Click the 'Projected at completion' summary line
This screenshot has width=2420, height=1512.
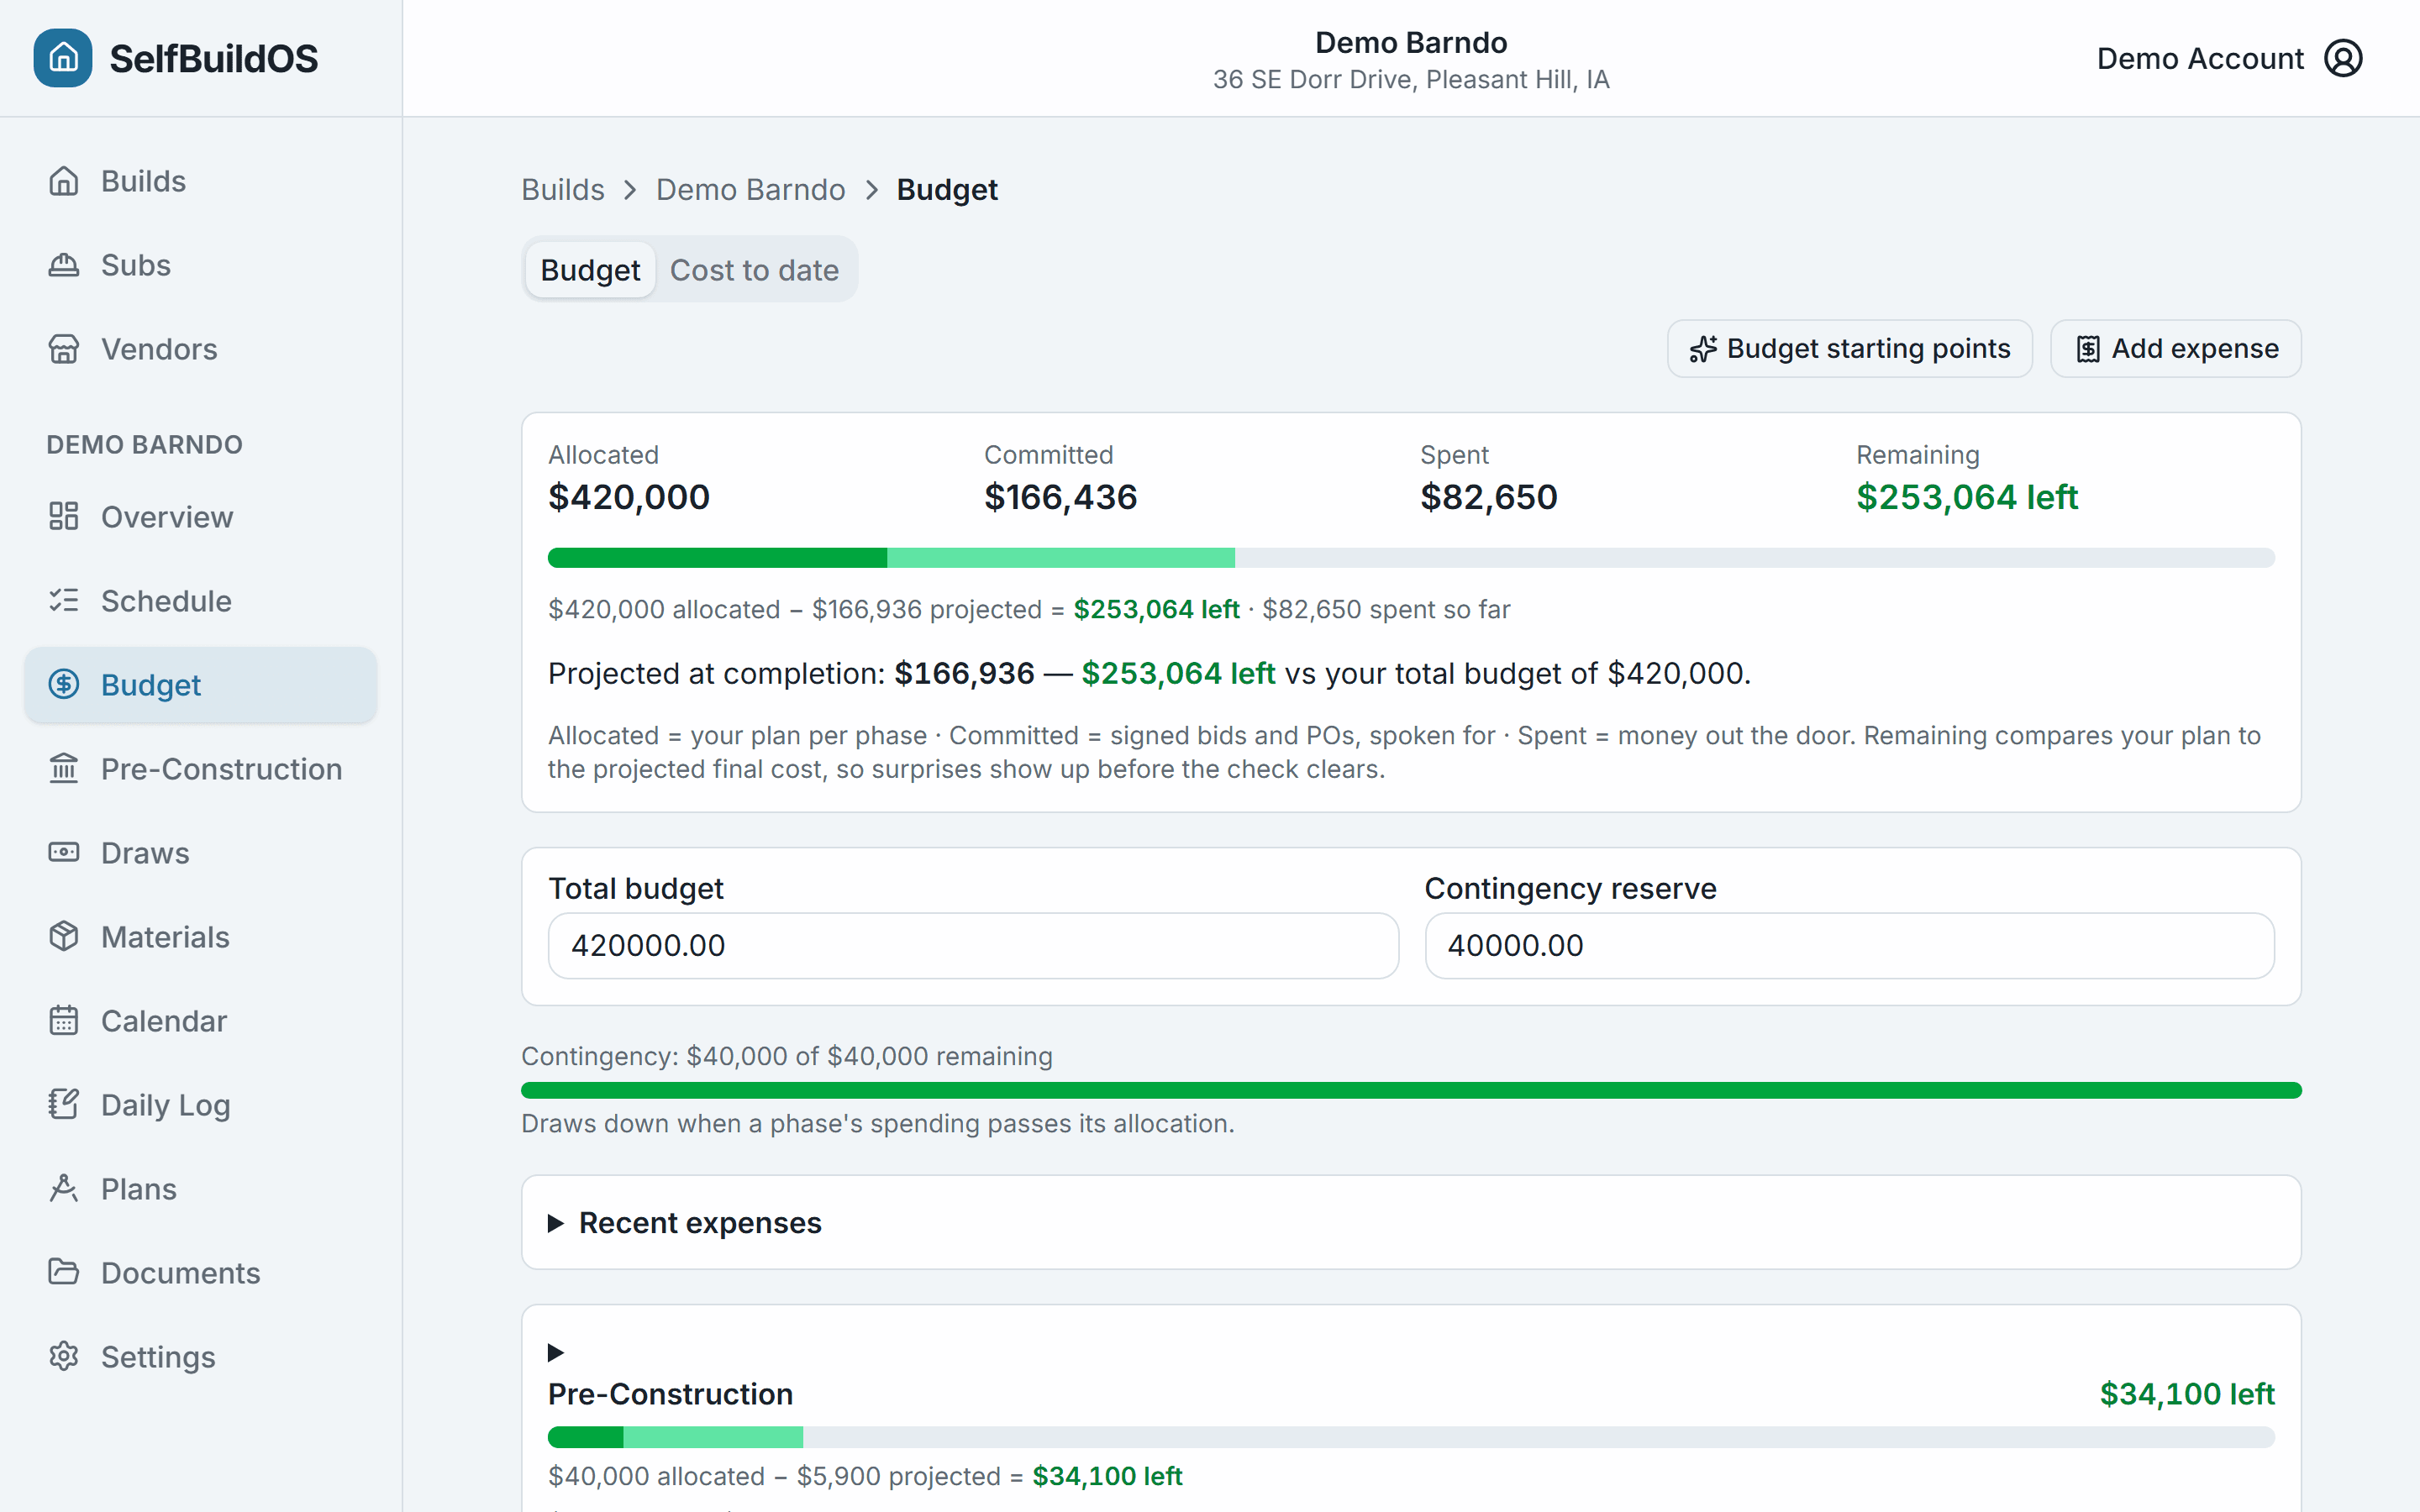point(1149,673)
